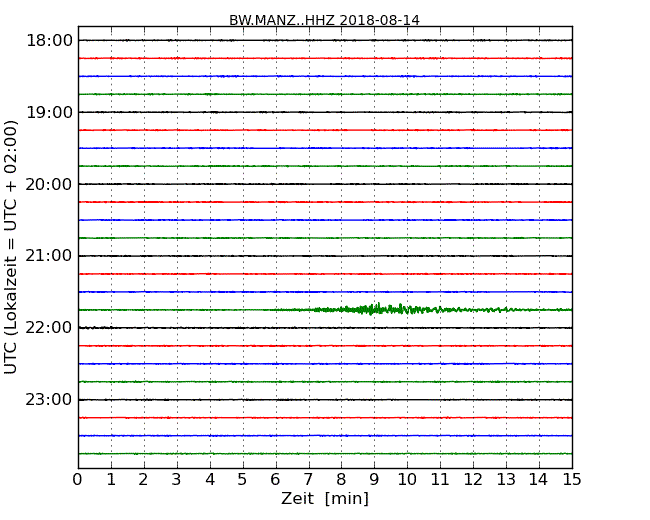Click the 5 minute tick label
This screenshot has width=650, height=520.
click(243, 480)
